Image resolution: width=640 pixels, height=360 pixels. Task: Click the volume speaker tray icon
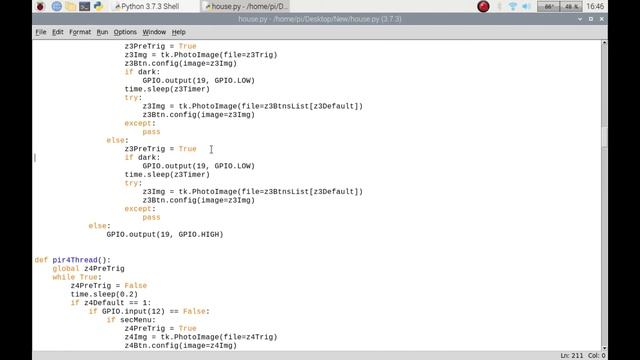(x=526, y=6)
